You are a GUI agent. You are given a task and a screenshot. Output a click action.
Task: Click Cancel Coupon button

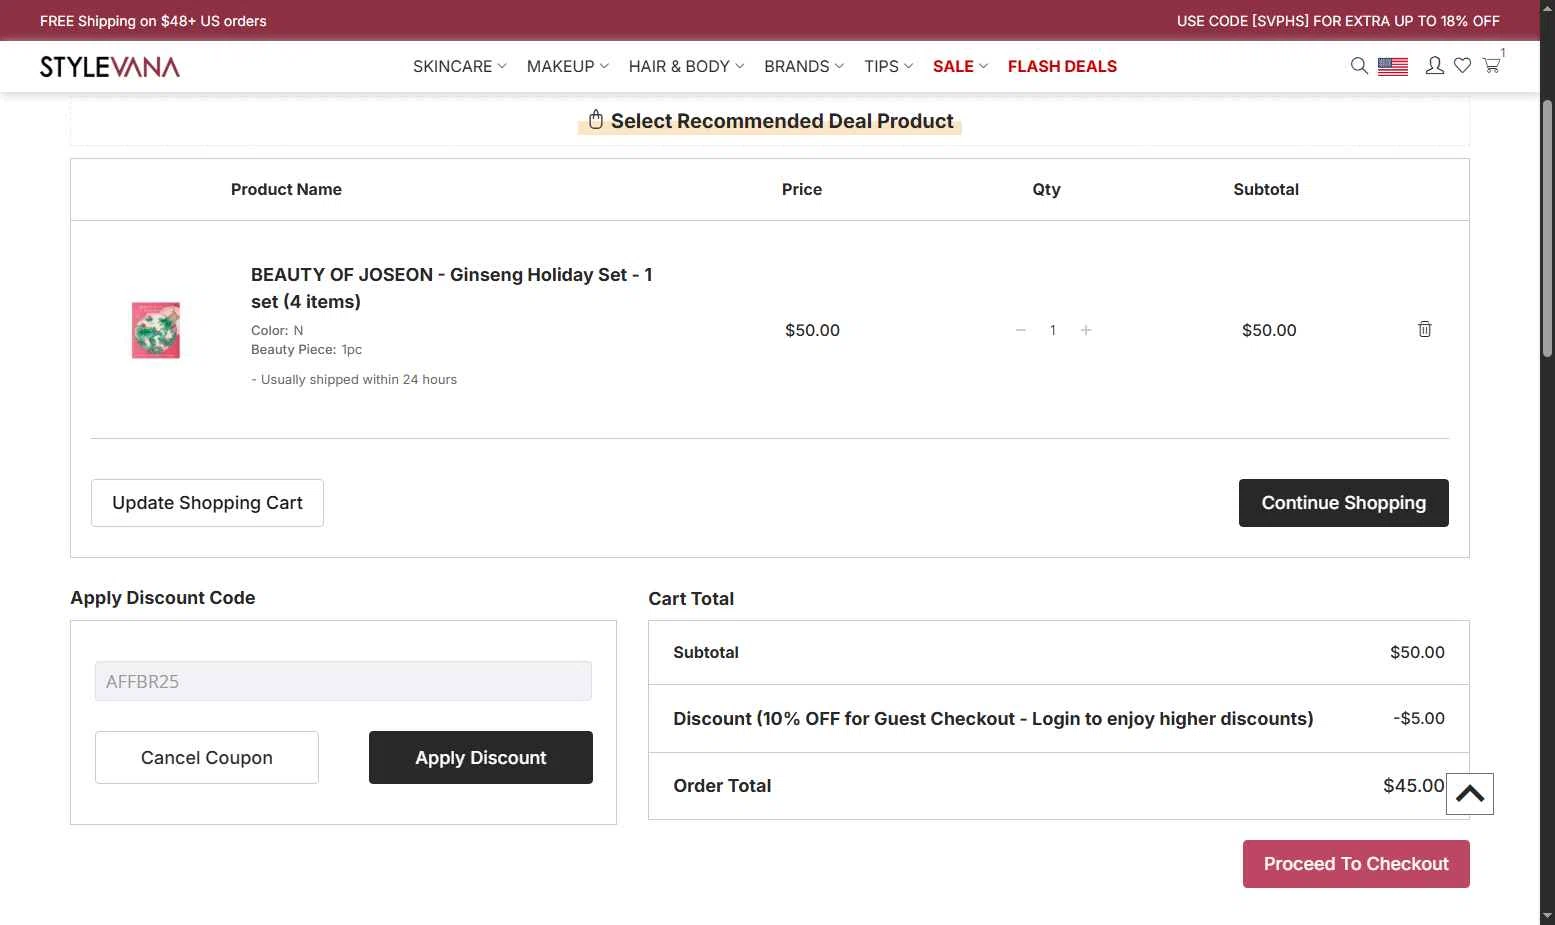(207, 758)
